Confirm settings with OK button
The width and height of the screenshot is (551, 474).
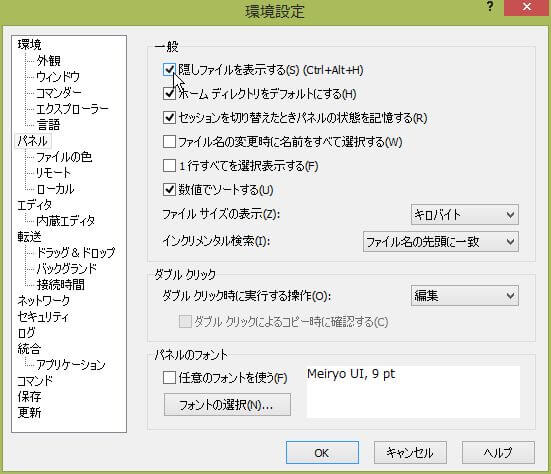(x=322, y=453)
